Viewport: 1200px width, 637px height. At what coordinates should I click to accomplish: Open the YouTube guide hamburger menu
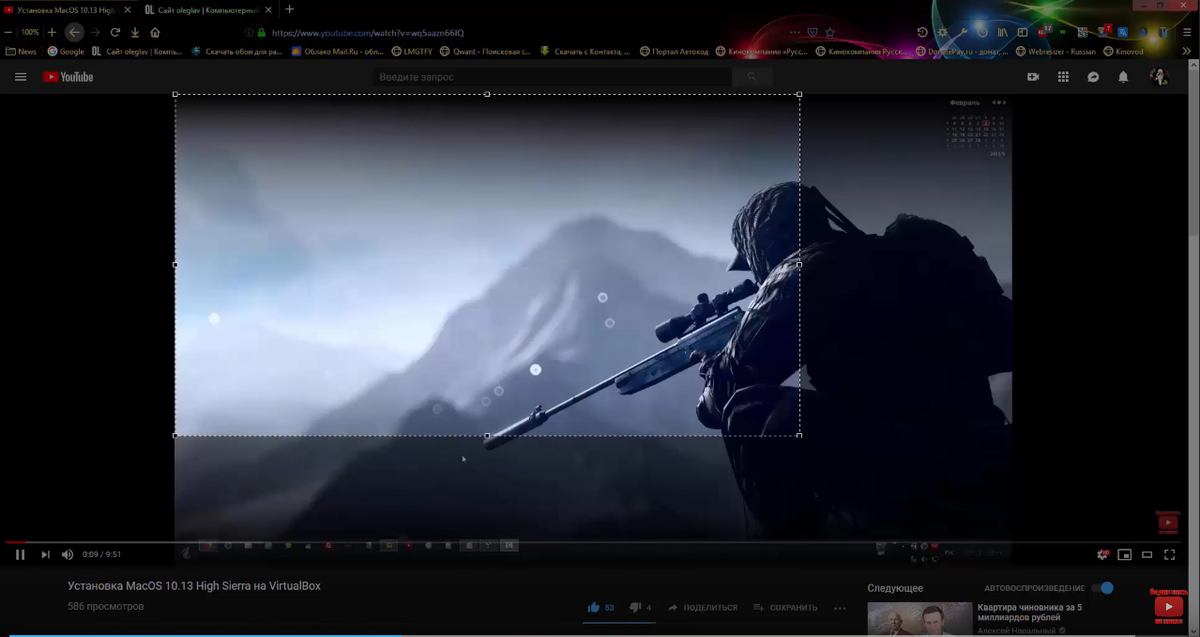click(21, 76)
